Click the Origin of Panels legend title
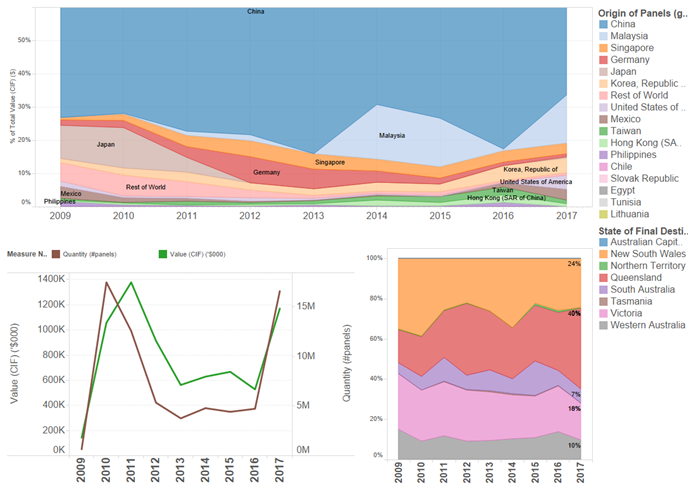The height and width of the screenshot is (491, 695). pyautogui.click(x=641, y=10)
